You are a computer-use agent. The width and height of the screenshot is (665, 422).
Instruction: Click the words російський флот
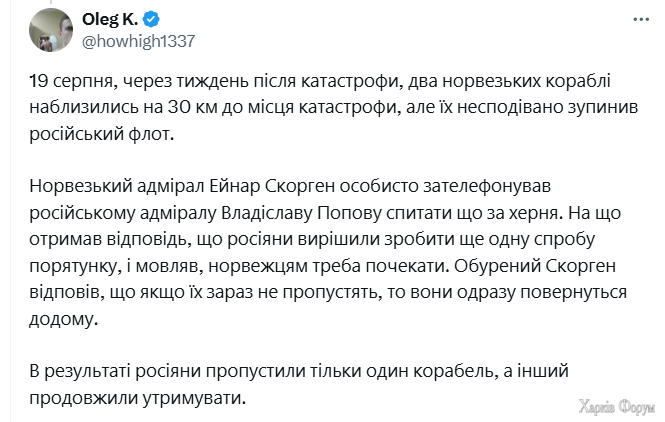click(102, 134)
